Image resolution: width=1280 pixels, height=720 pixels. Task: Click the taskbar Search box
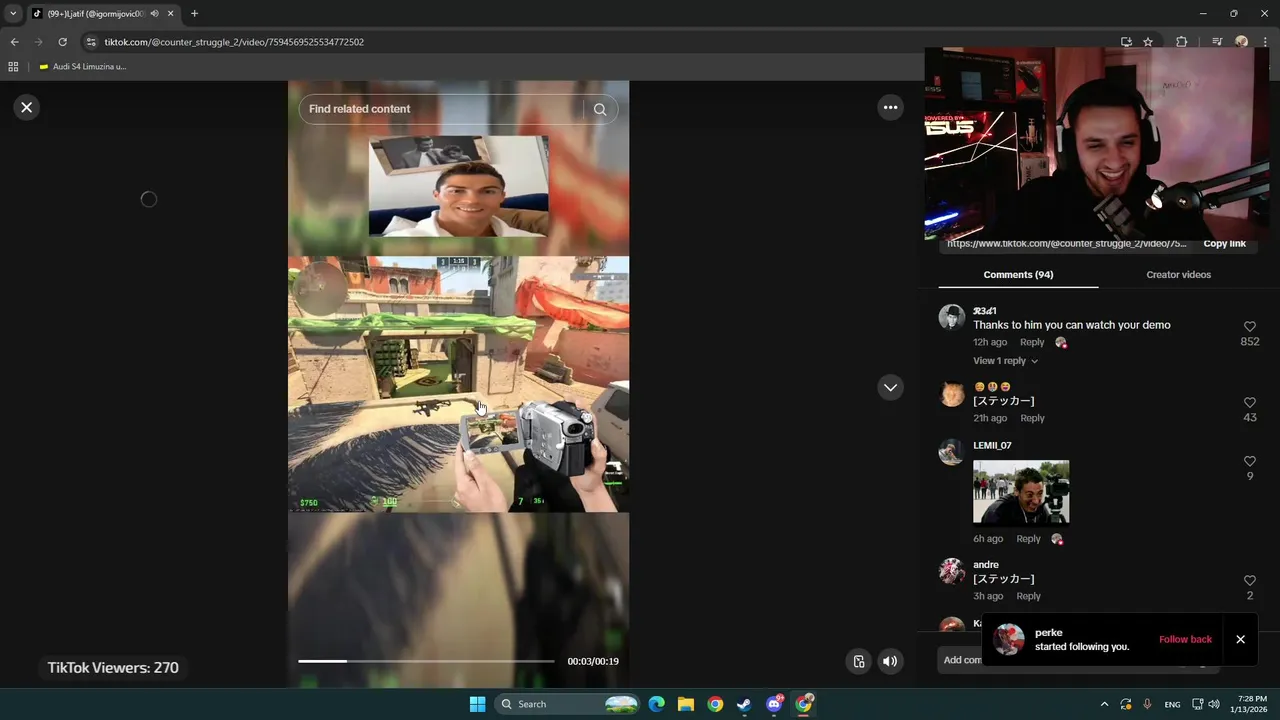(568, 704)
